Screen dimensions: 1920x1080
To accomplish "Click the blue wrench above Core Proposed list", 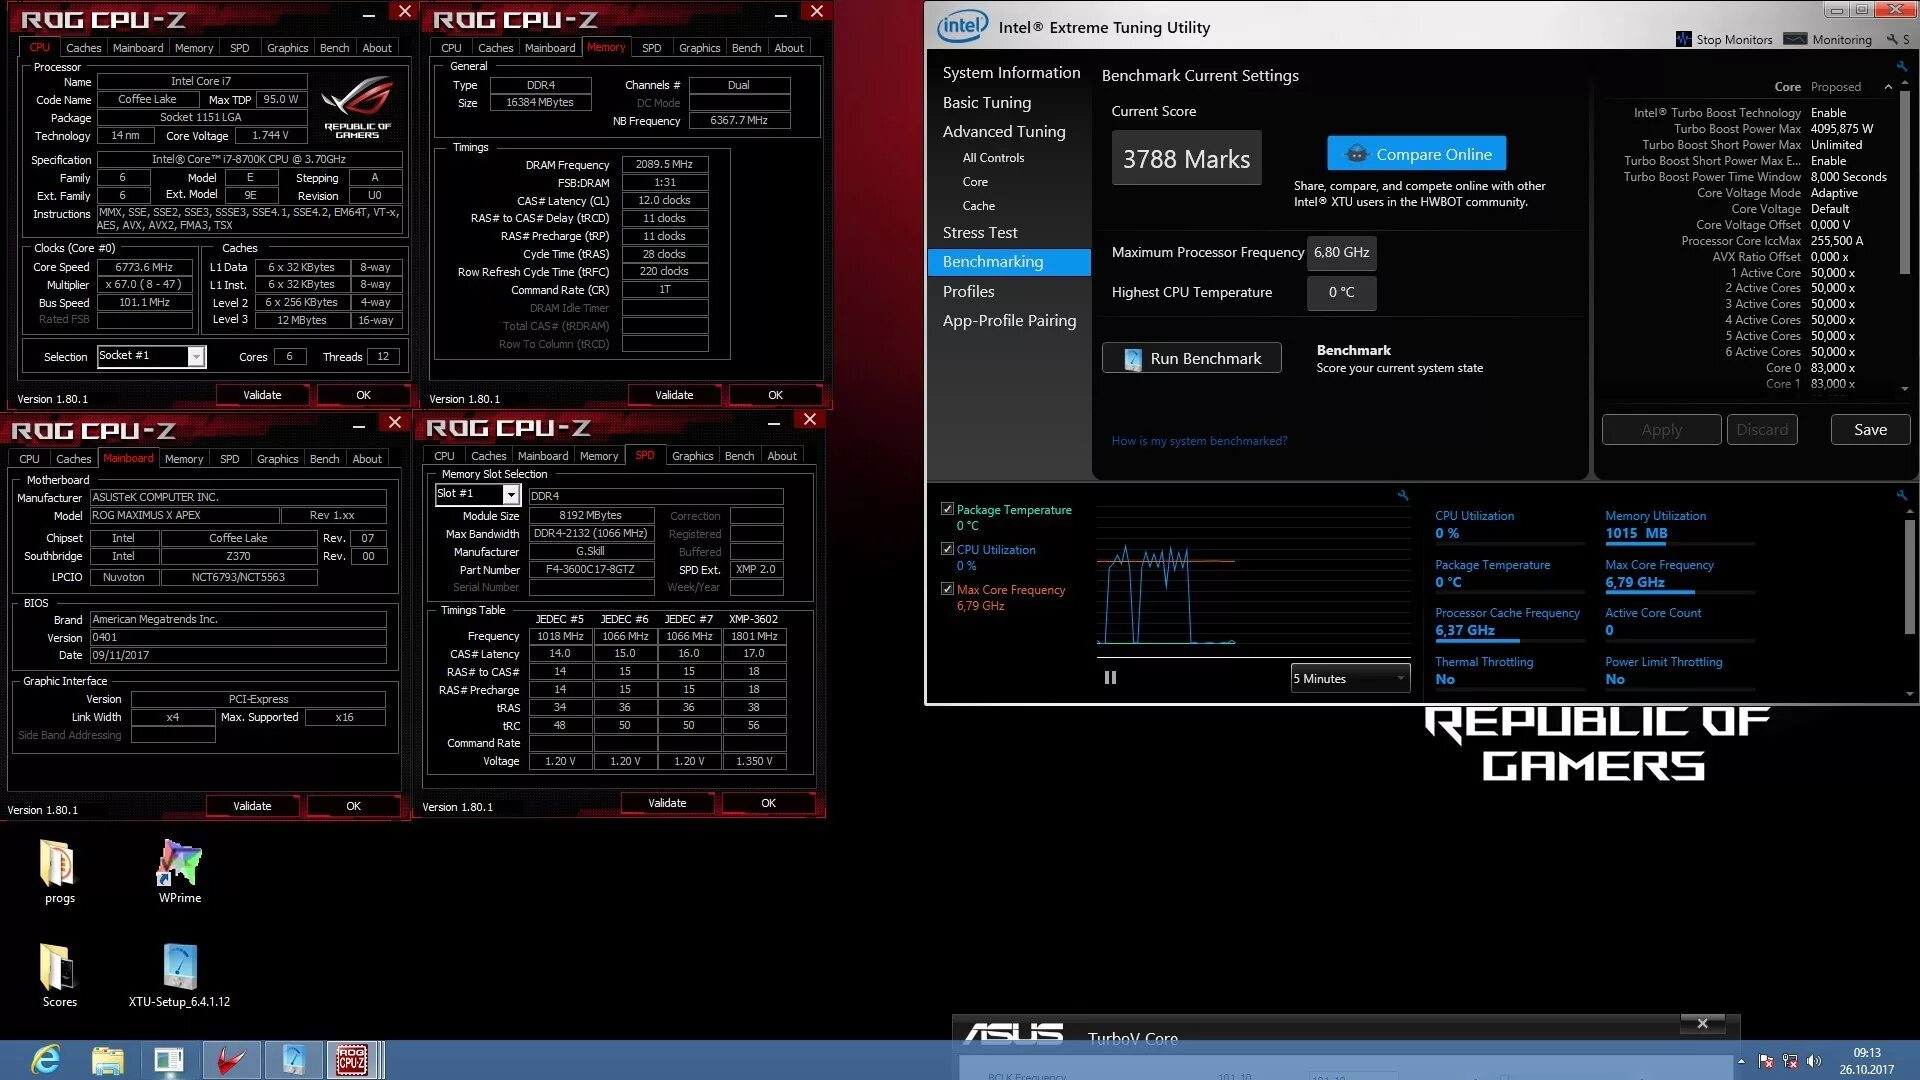I will (1901, 66).
